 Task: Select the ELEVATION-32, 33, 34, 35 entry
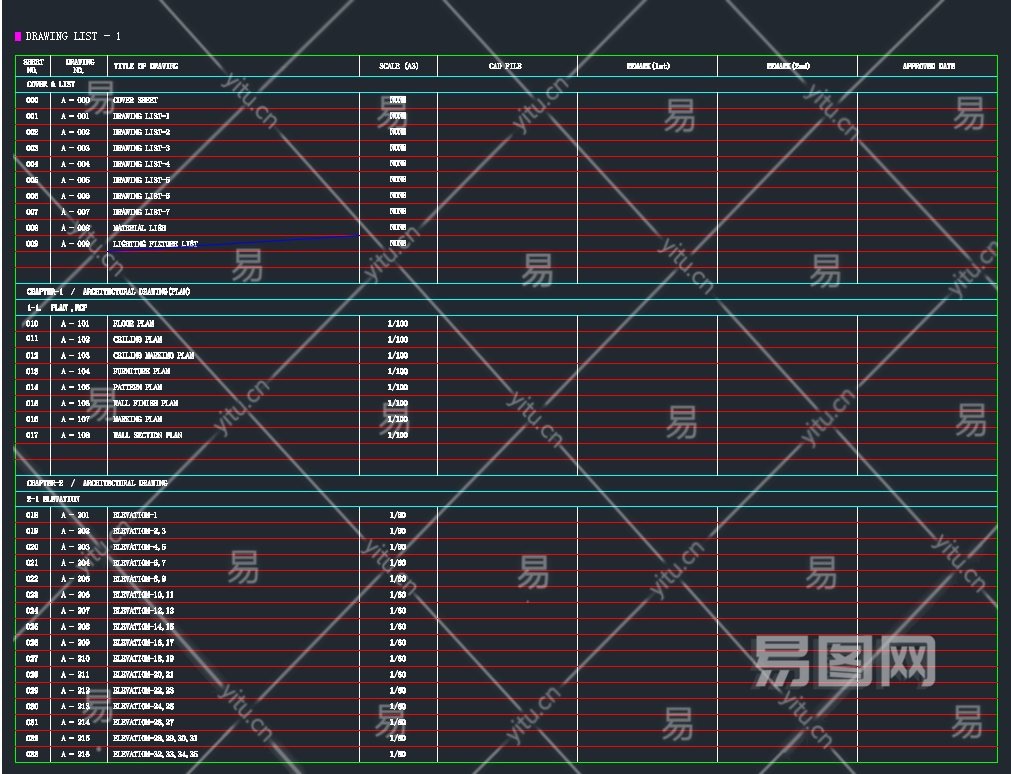pos(155,754)
